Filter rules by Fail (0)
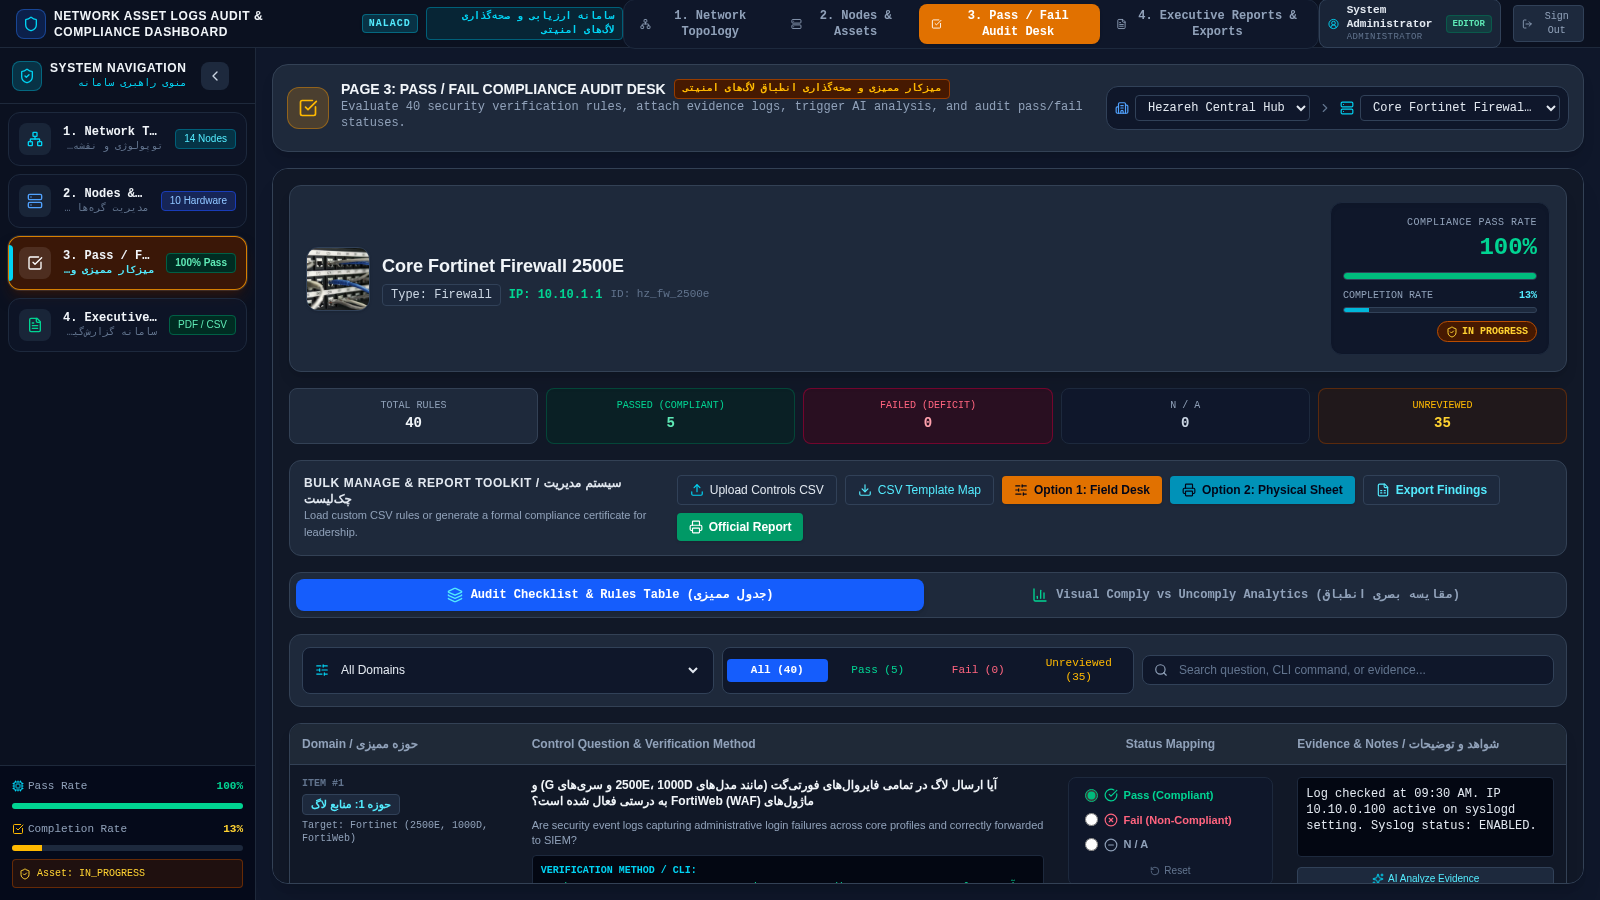 [x=977, y=670]
